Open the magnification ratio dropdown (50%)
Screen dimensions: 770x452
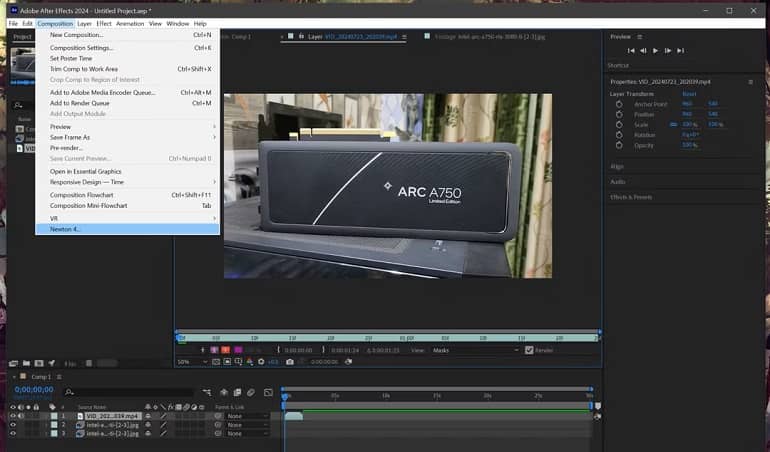click(192, 362)
